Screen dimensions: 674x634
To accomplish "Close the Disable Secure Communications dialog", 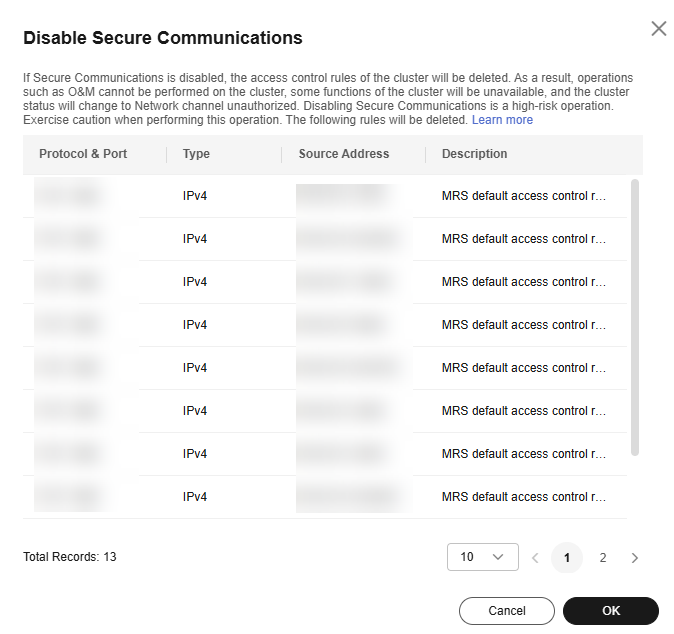I will point(659,29).
